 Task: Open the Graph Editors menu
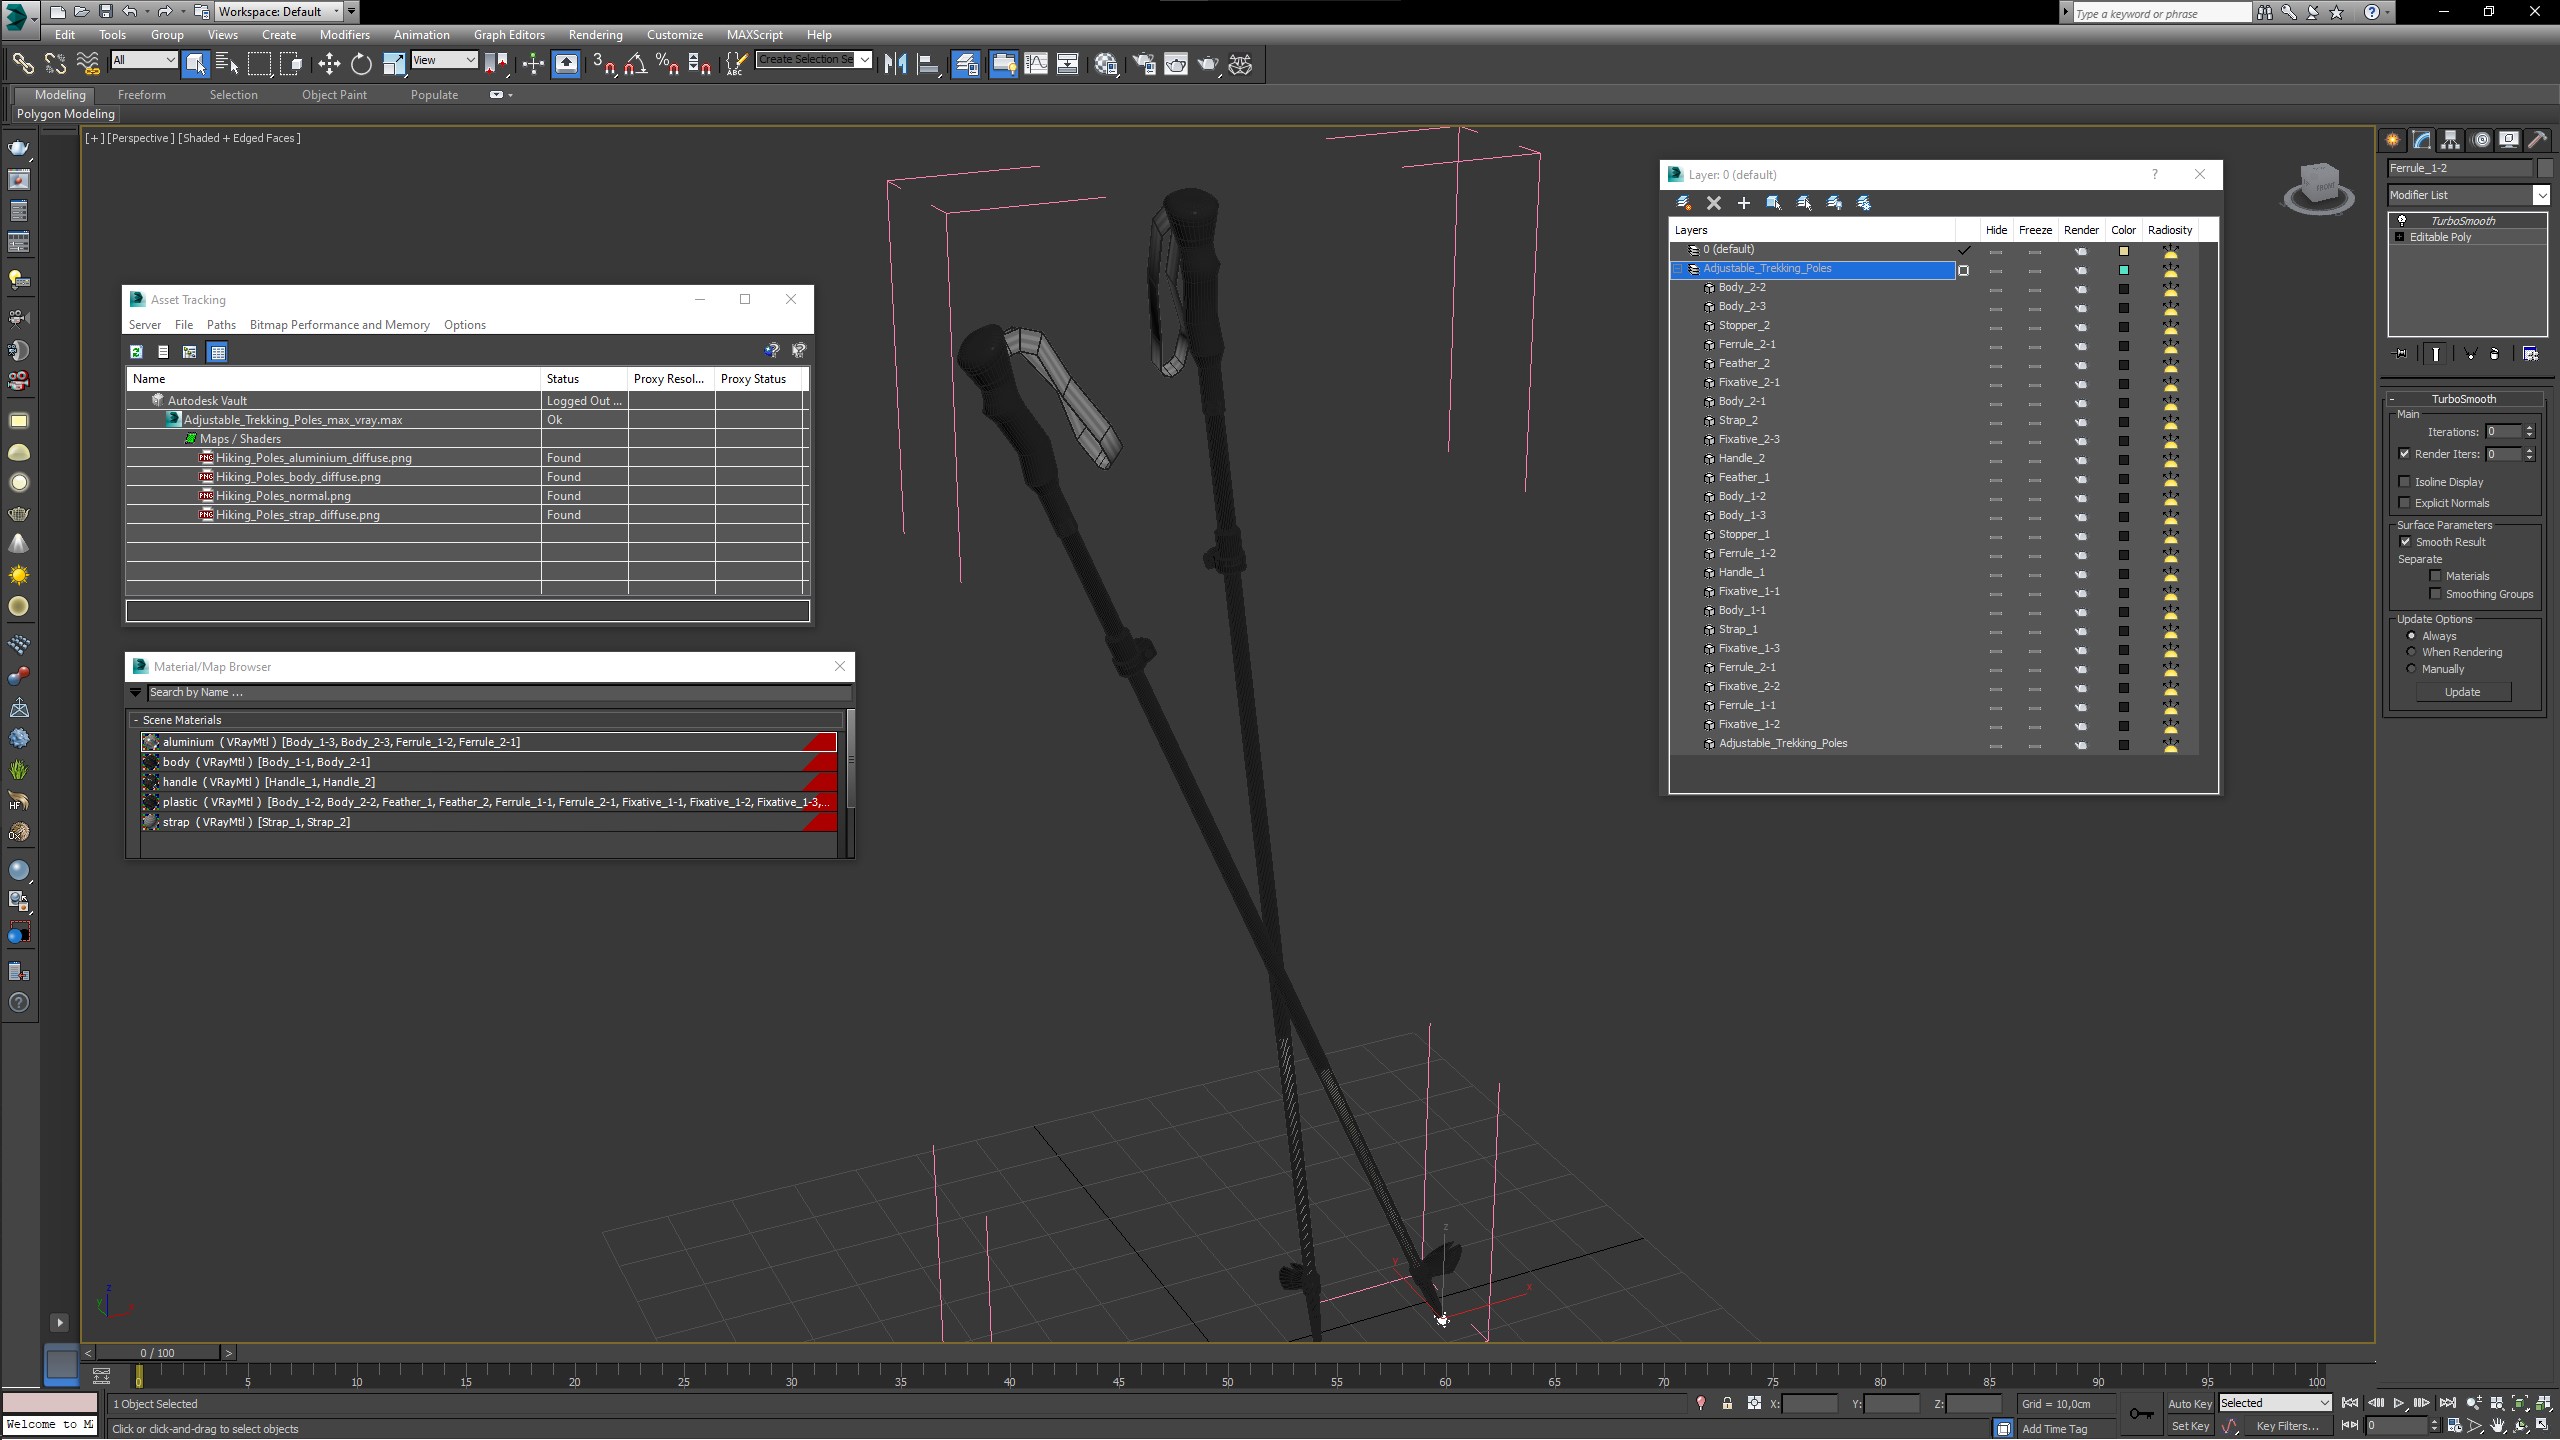pos(509,35)
